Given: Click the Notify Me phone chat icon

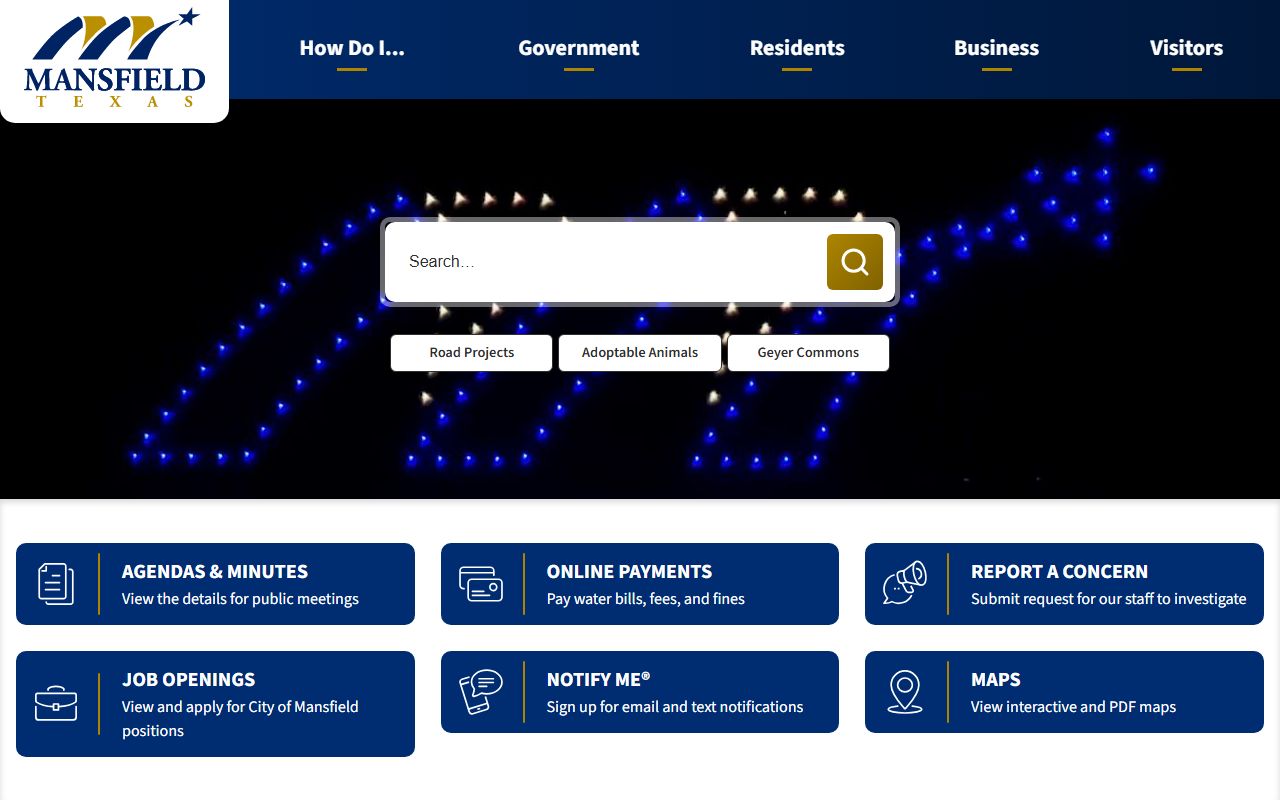Looking at the screenshot, I should [x=480, y=692].
